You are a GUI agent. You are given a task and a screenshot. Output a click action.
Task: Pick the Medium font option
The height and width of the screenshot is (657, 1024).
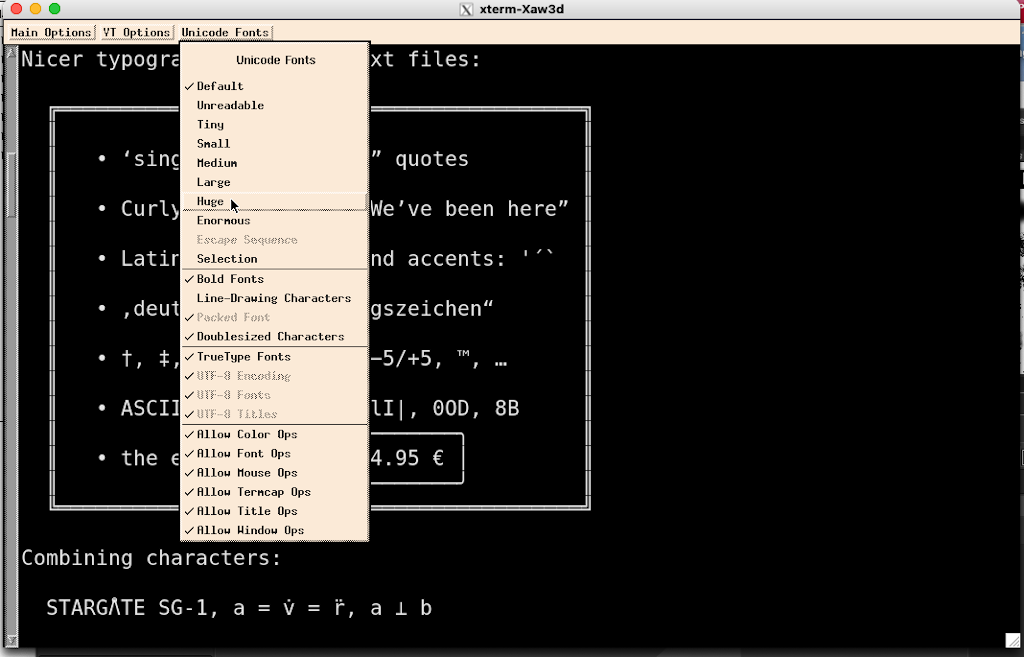(217, 163)
